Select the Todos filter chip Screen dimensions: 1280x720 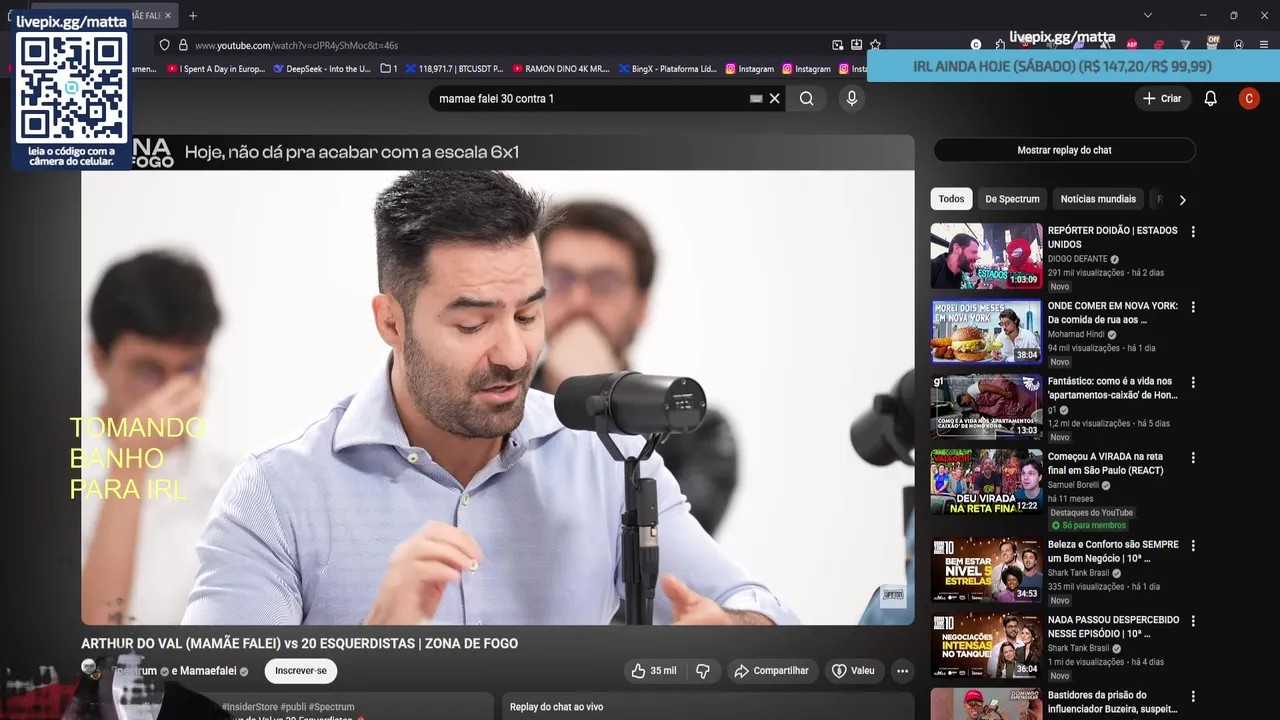pyautogui.click(x=951, y=199)
